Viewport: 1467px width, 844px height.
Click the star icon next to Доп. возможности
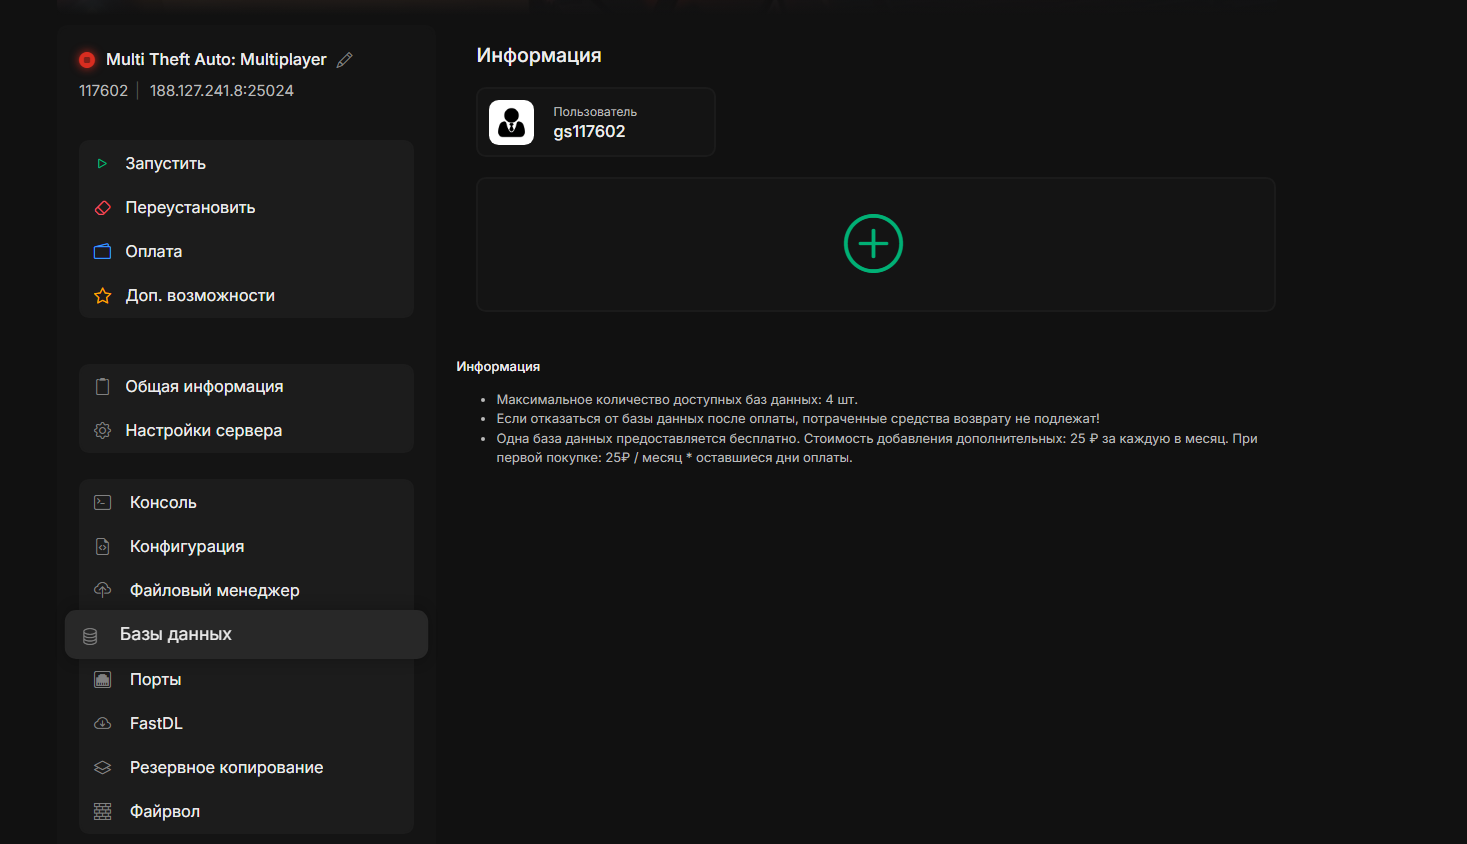pos(102,295)
